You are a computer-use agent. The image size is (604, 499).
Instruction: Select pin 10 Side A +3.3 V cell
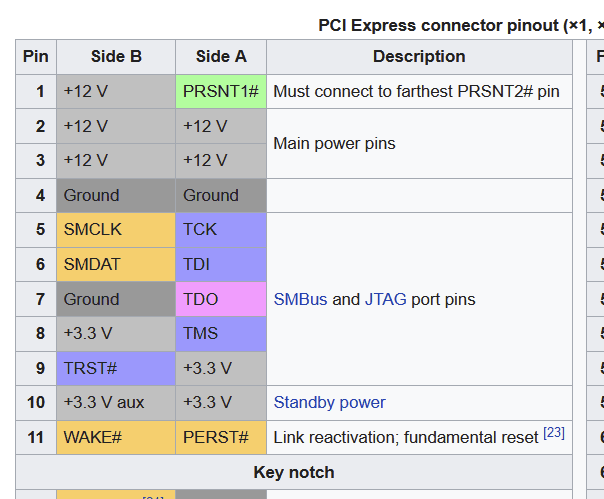221,403
